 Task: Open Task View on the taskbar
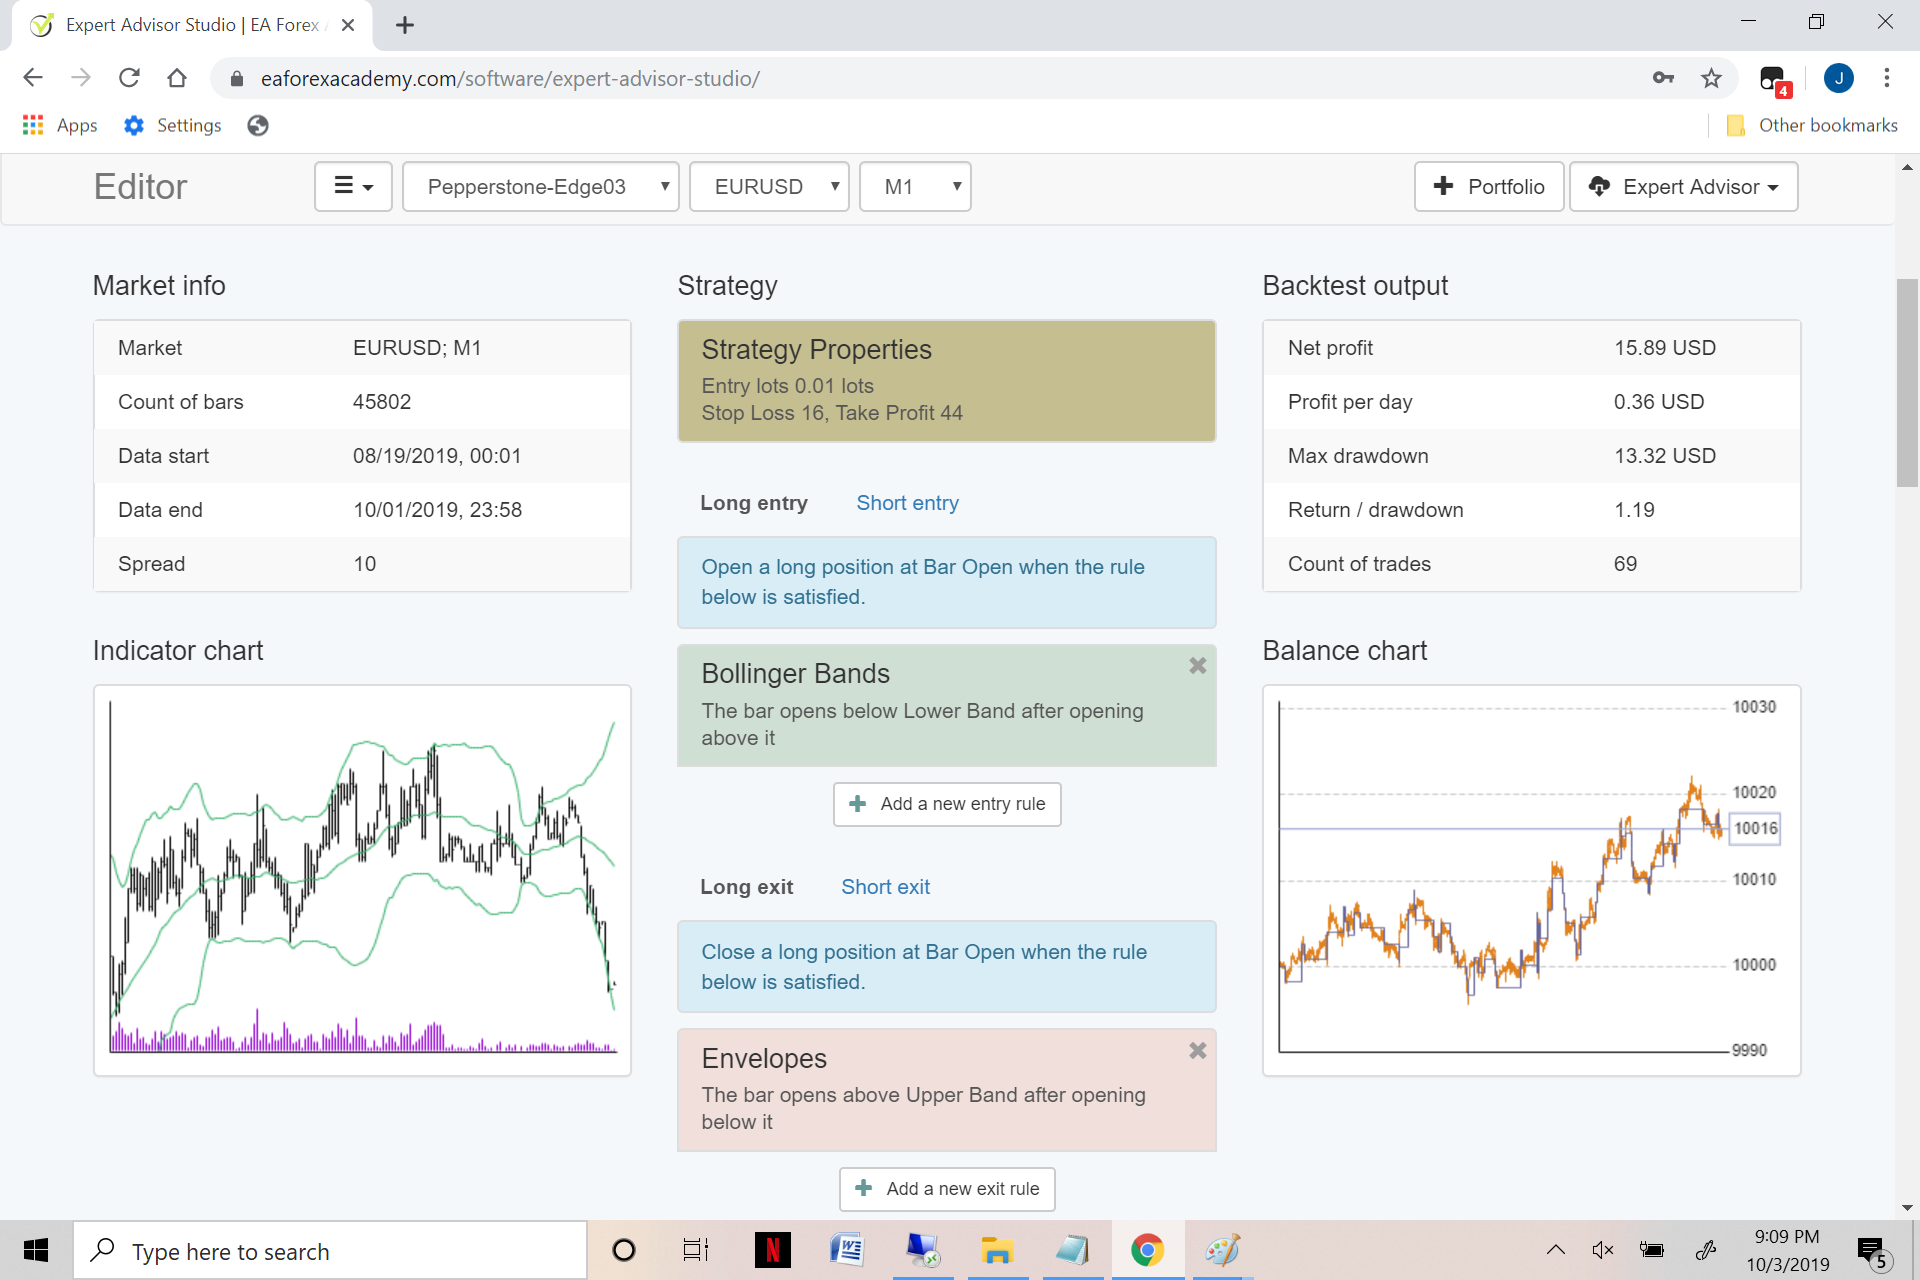[696, 1250]
